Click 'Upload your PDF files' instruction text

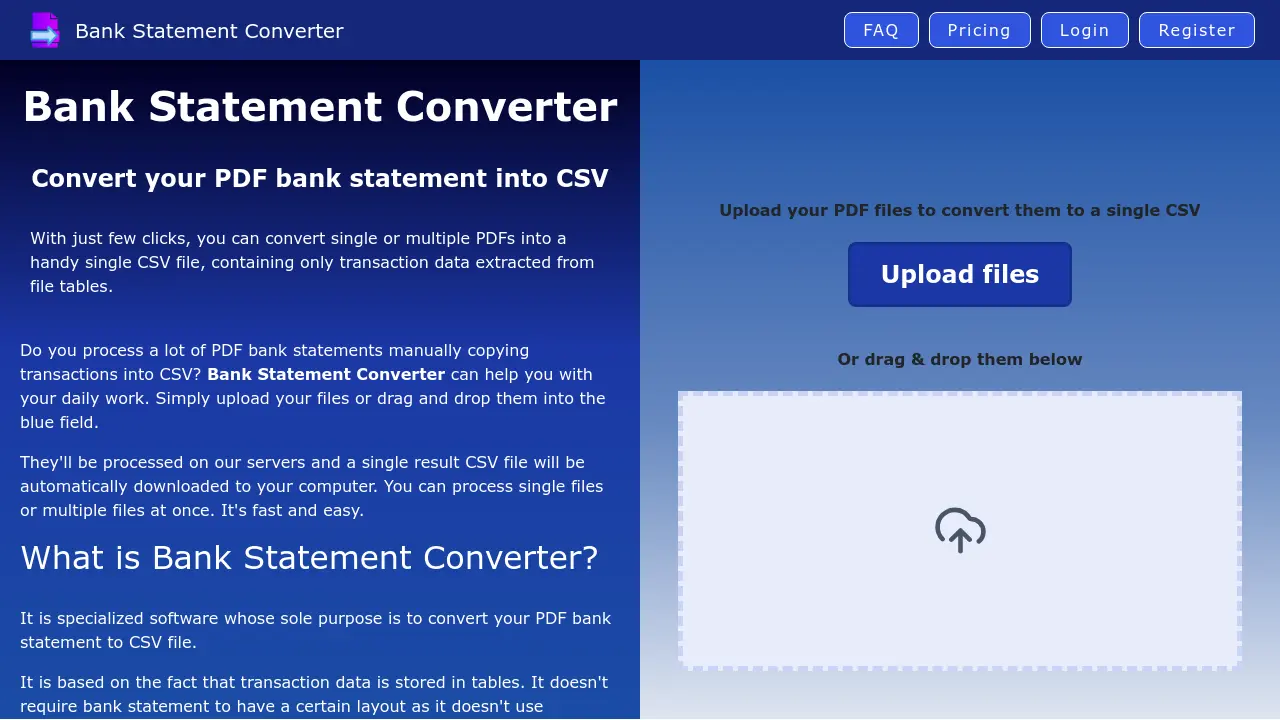point(959,210)
